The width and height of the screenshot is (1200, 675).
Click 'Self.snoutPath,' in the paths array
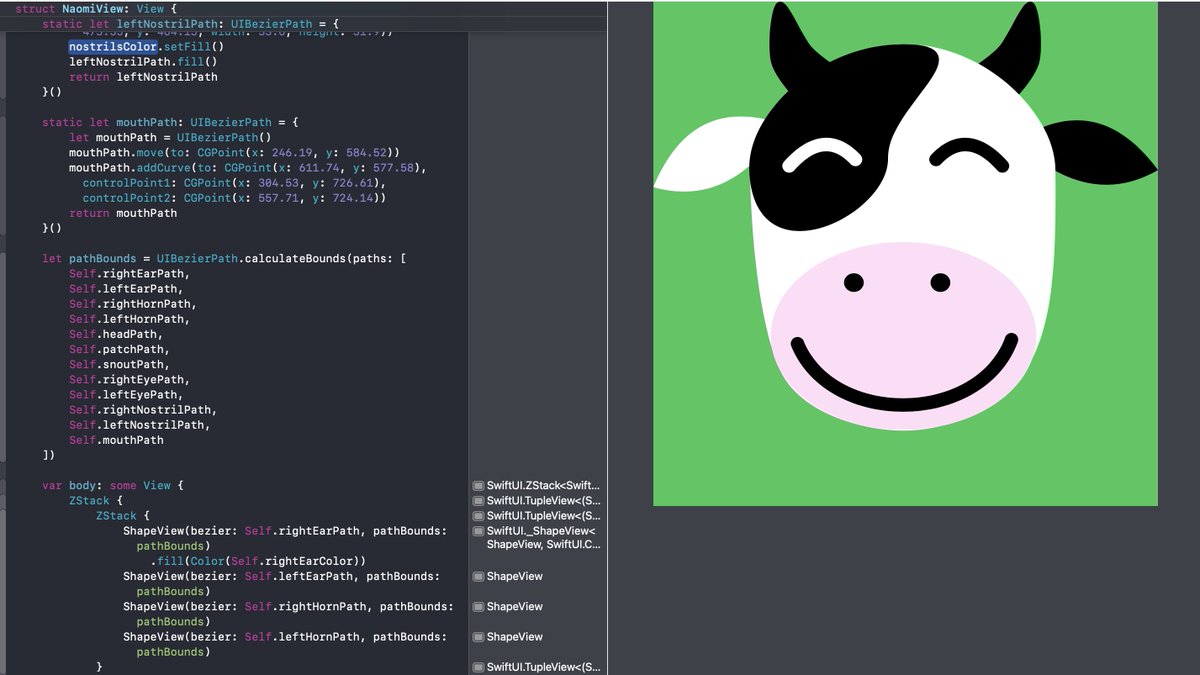(119, 365)
